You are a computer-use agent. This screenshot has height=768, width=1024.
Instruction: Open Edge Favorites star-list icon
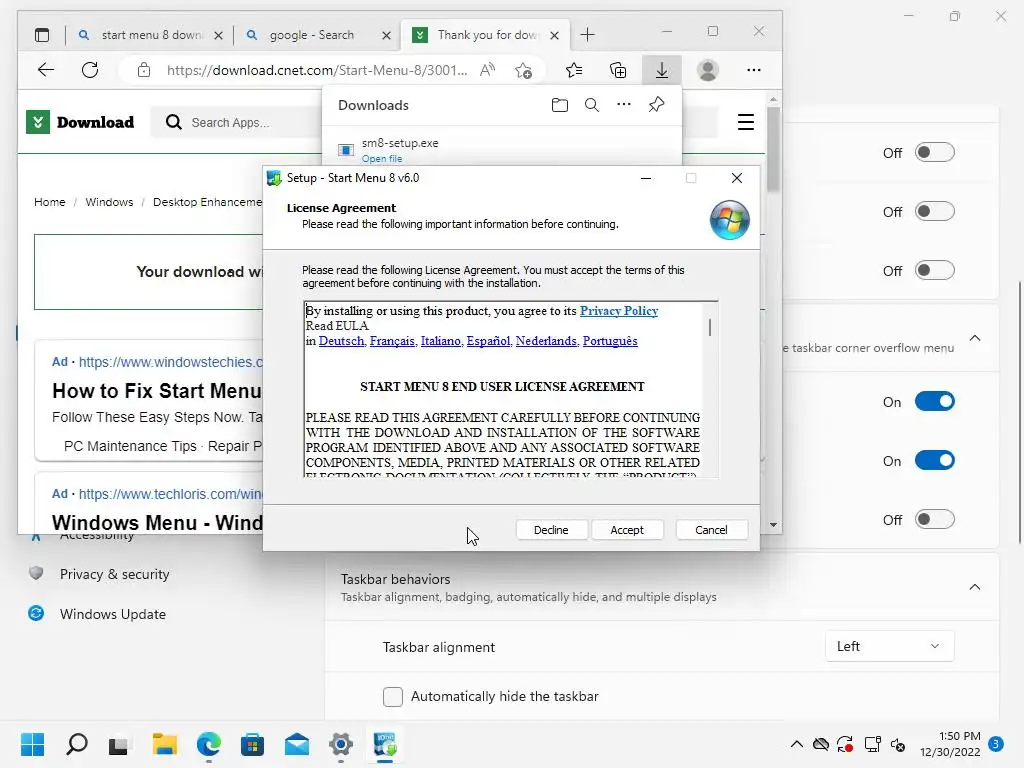[574, 70]
